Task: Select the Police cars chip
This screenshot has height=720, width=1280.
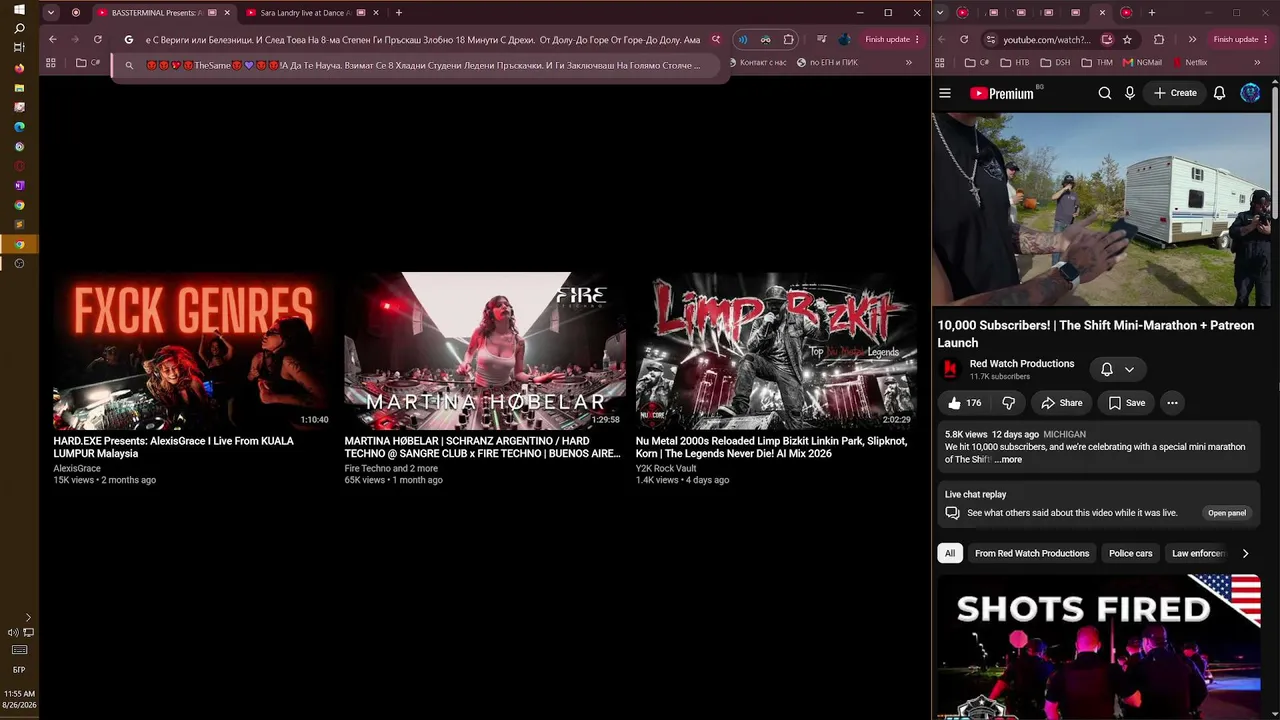Action: [x=1130, y=553]
